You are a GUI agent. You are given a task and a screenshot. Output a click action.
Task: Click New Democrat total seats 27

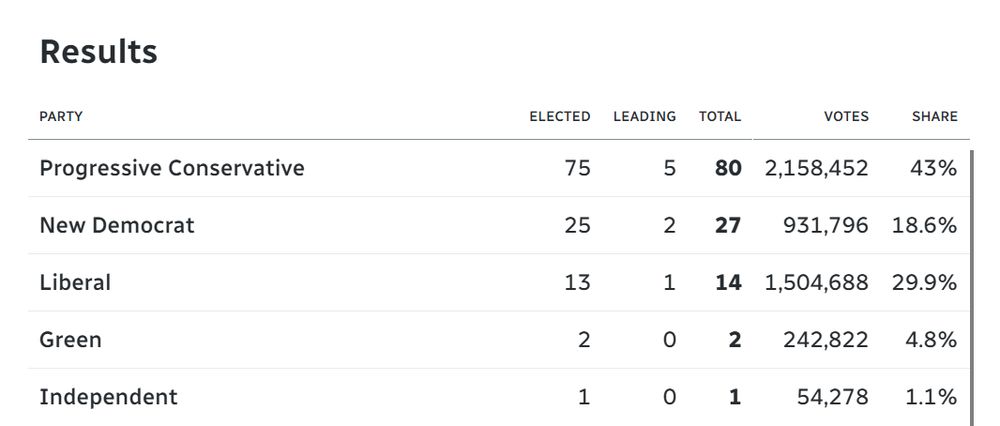728,226
